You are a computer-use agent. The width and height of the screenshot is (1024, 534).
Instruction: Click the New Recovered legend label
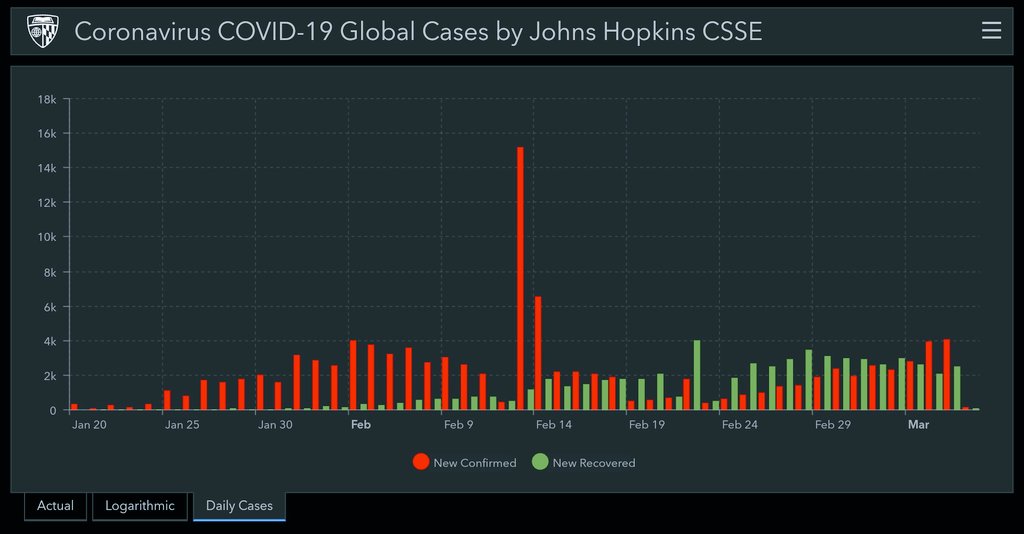[594, 463]
